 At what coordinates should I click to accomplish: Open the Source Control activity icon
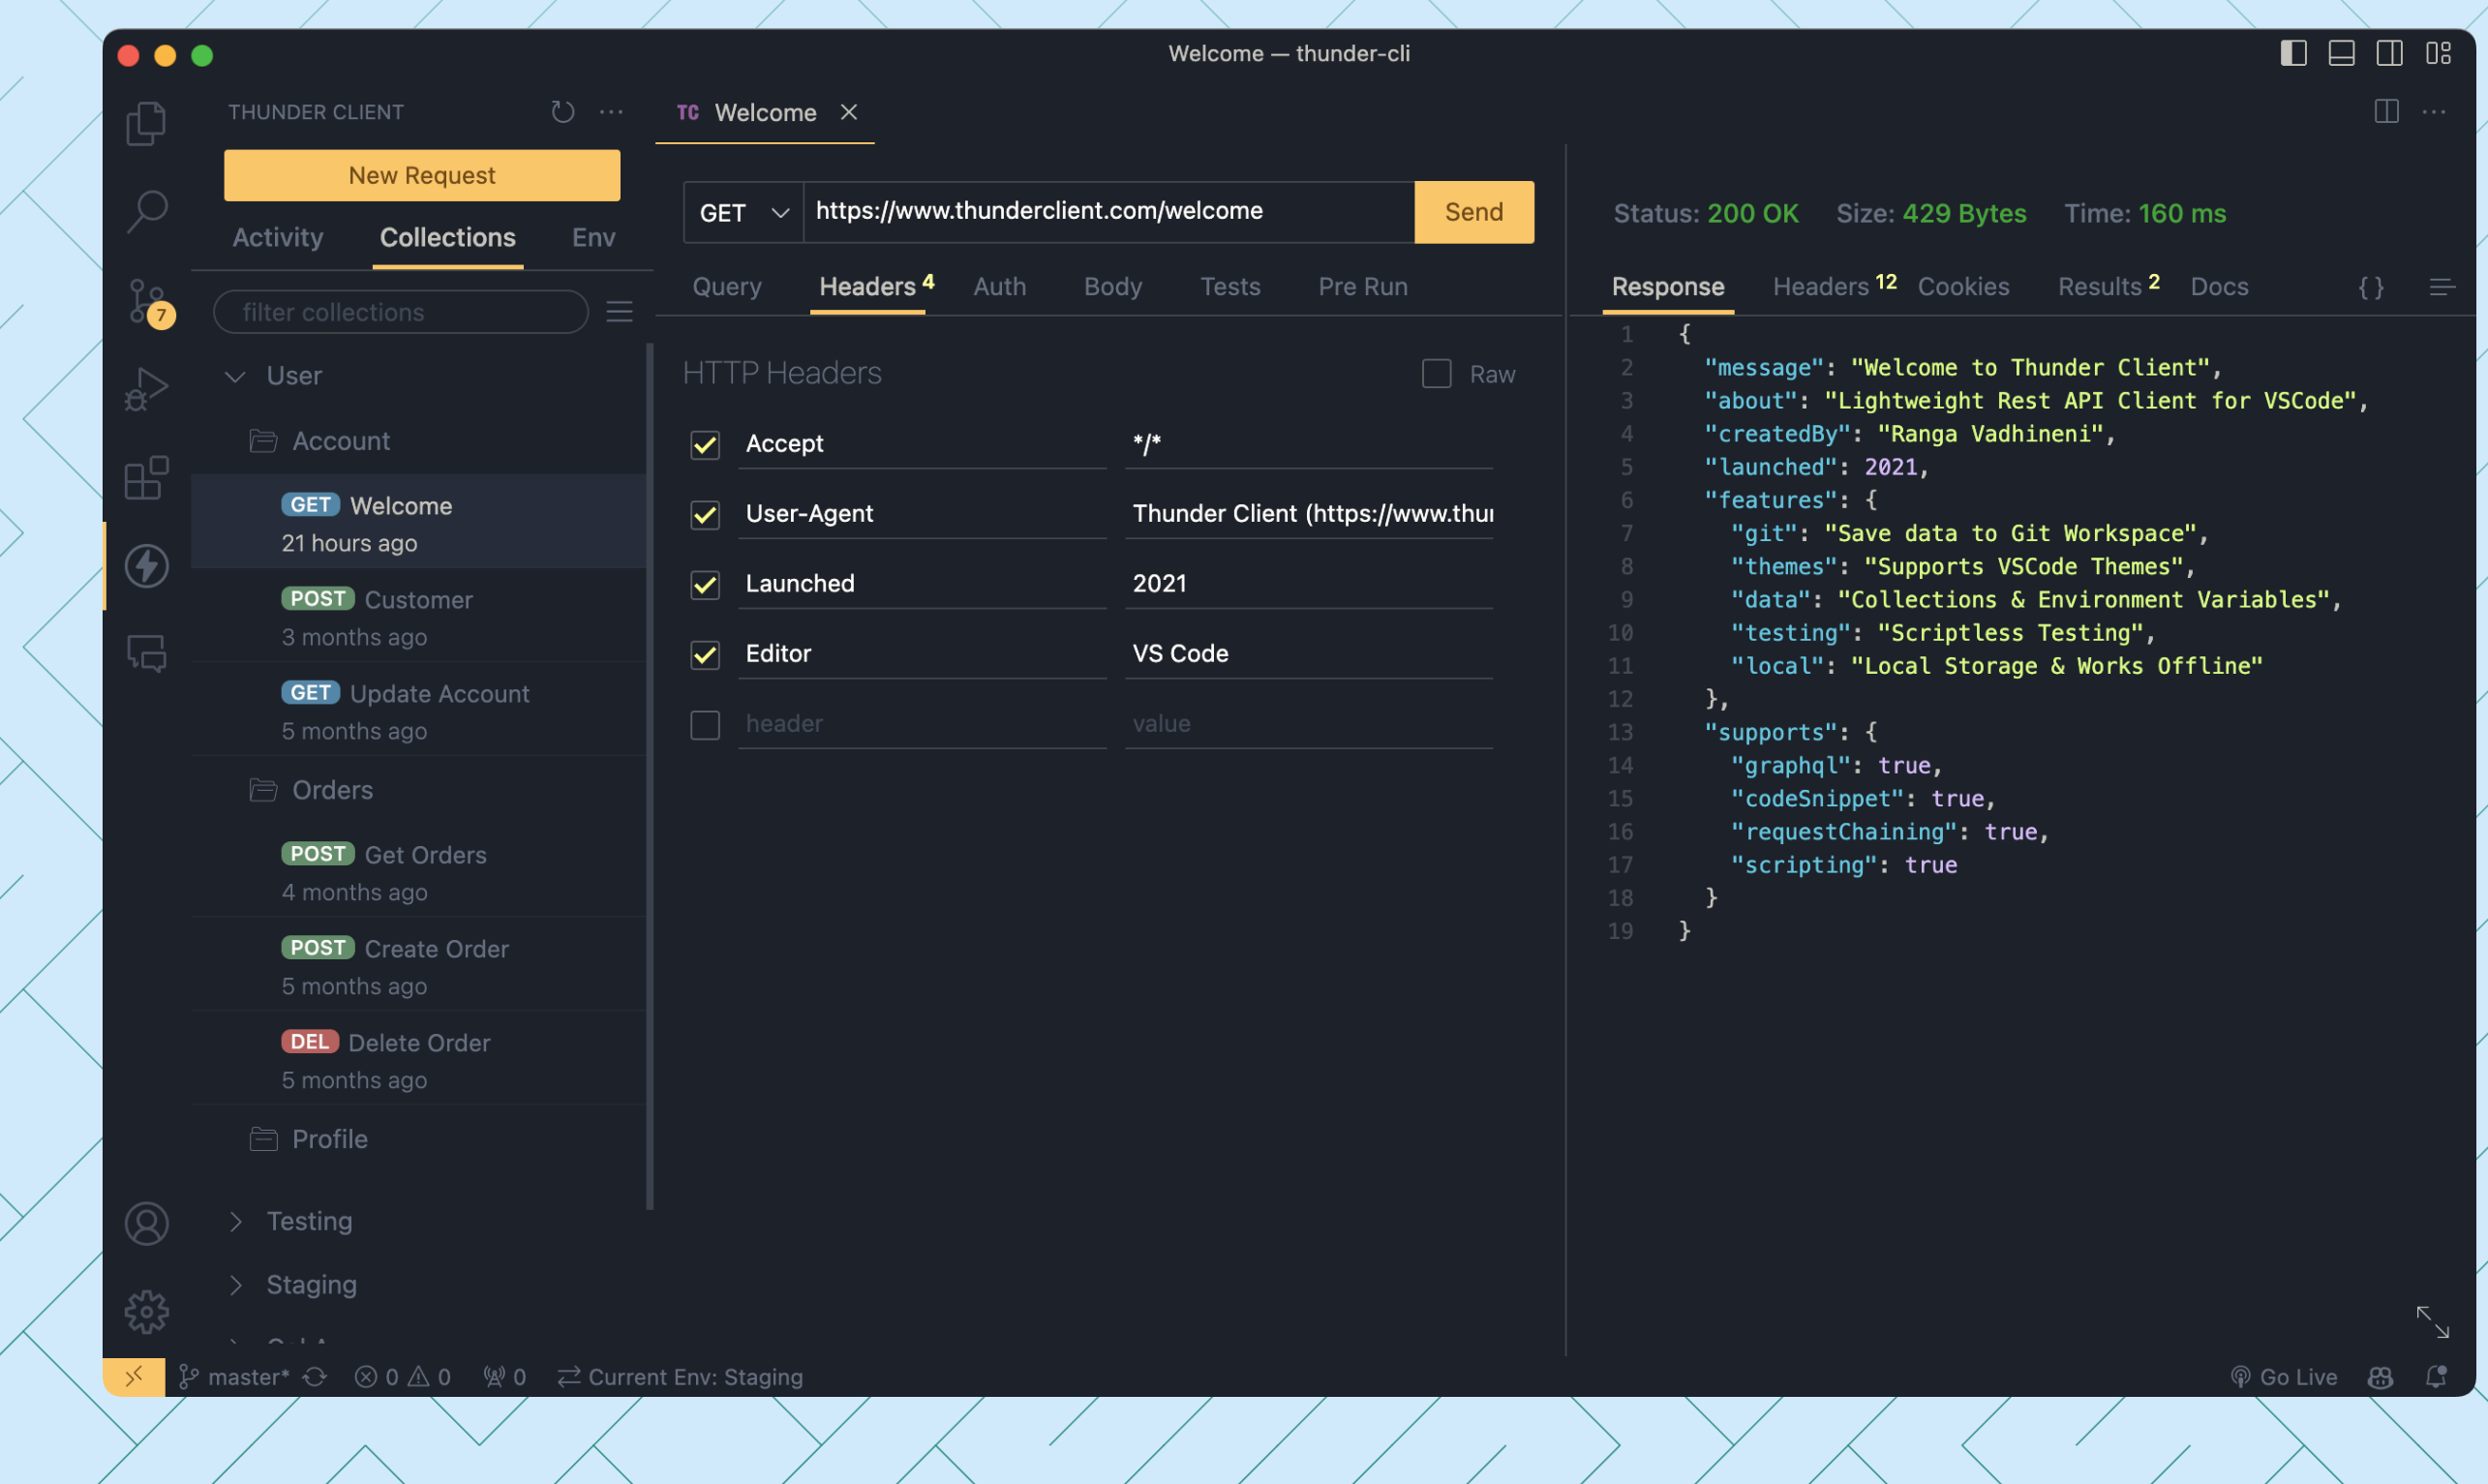point(147,300)
